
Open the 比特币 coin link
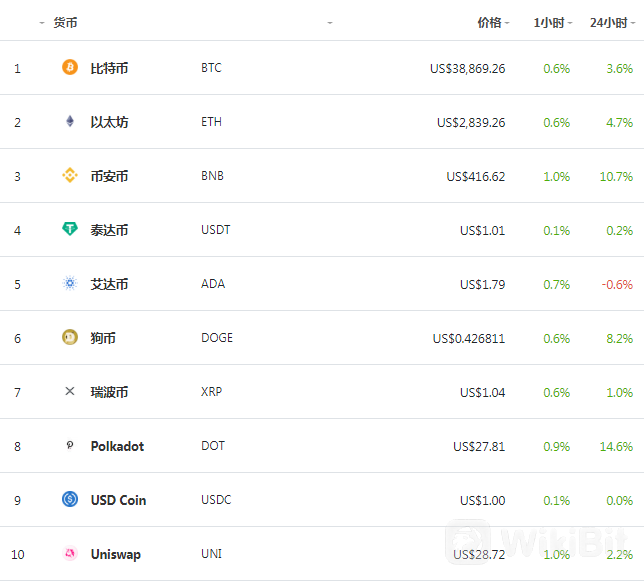109,68
